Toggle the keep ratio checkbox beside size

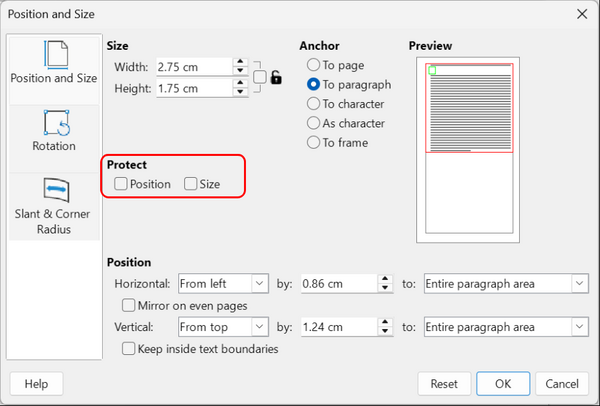(x=260, y=77)
